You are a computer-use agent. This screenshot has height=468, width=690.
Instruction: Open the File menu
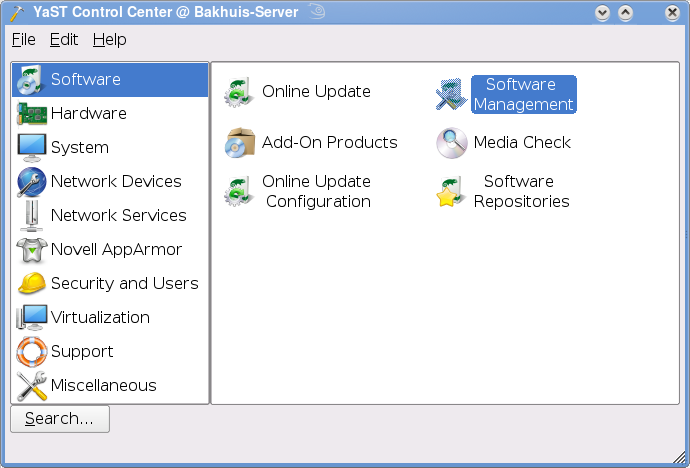[x=23, y=40]
